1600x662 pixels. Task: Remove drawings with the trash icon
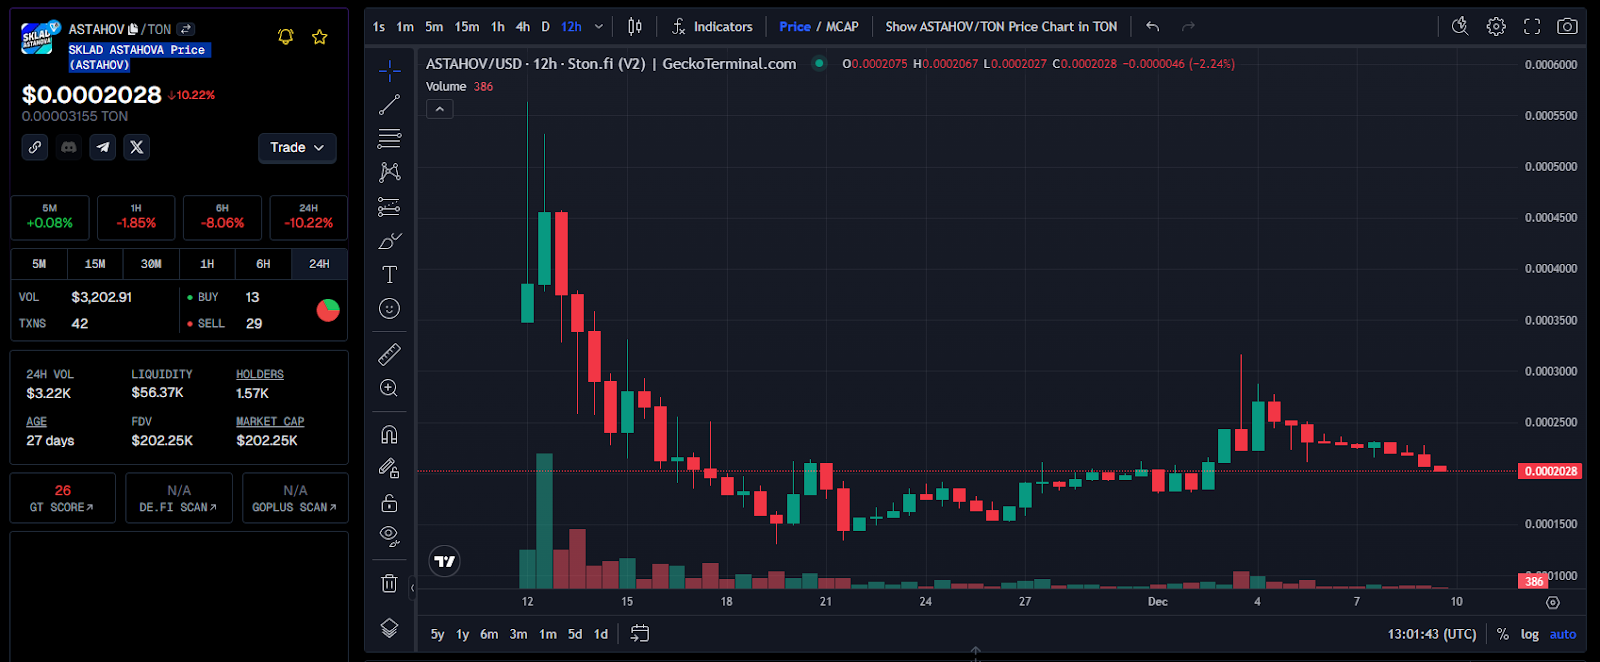[x=390, y=583]
